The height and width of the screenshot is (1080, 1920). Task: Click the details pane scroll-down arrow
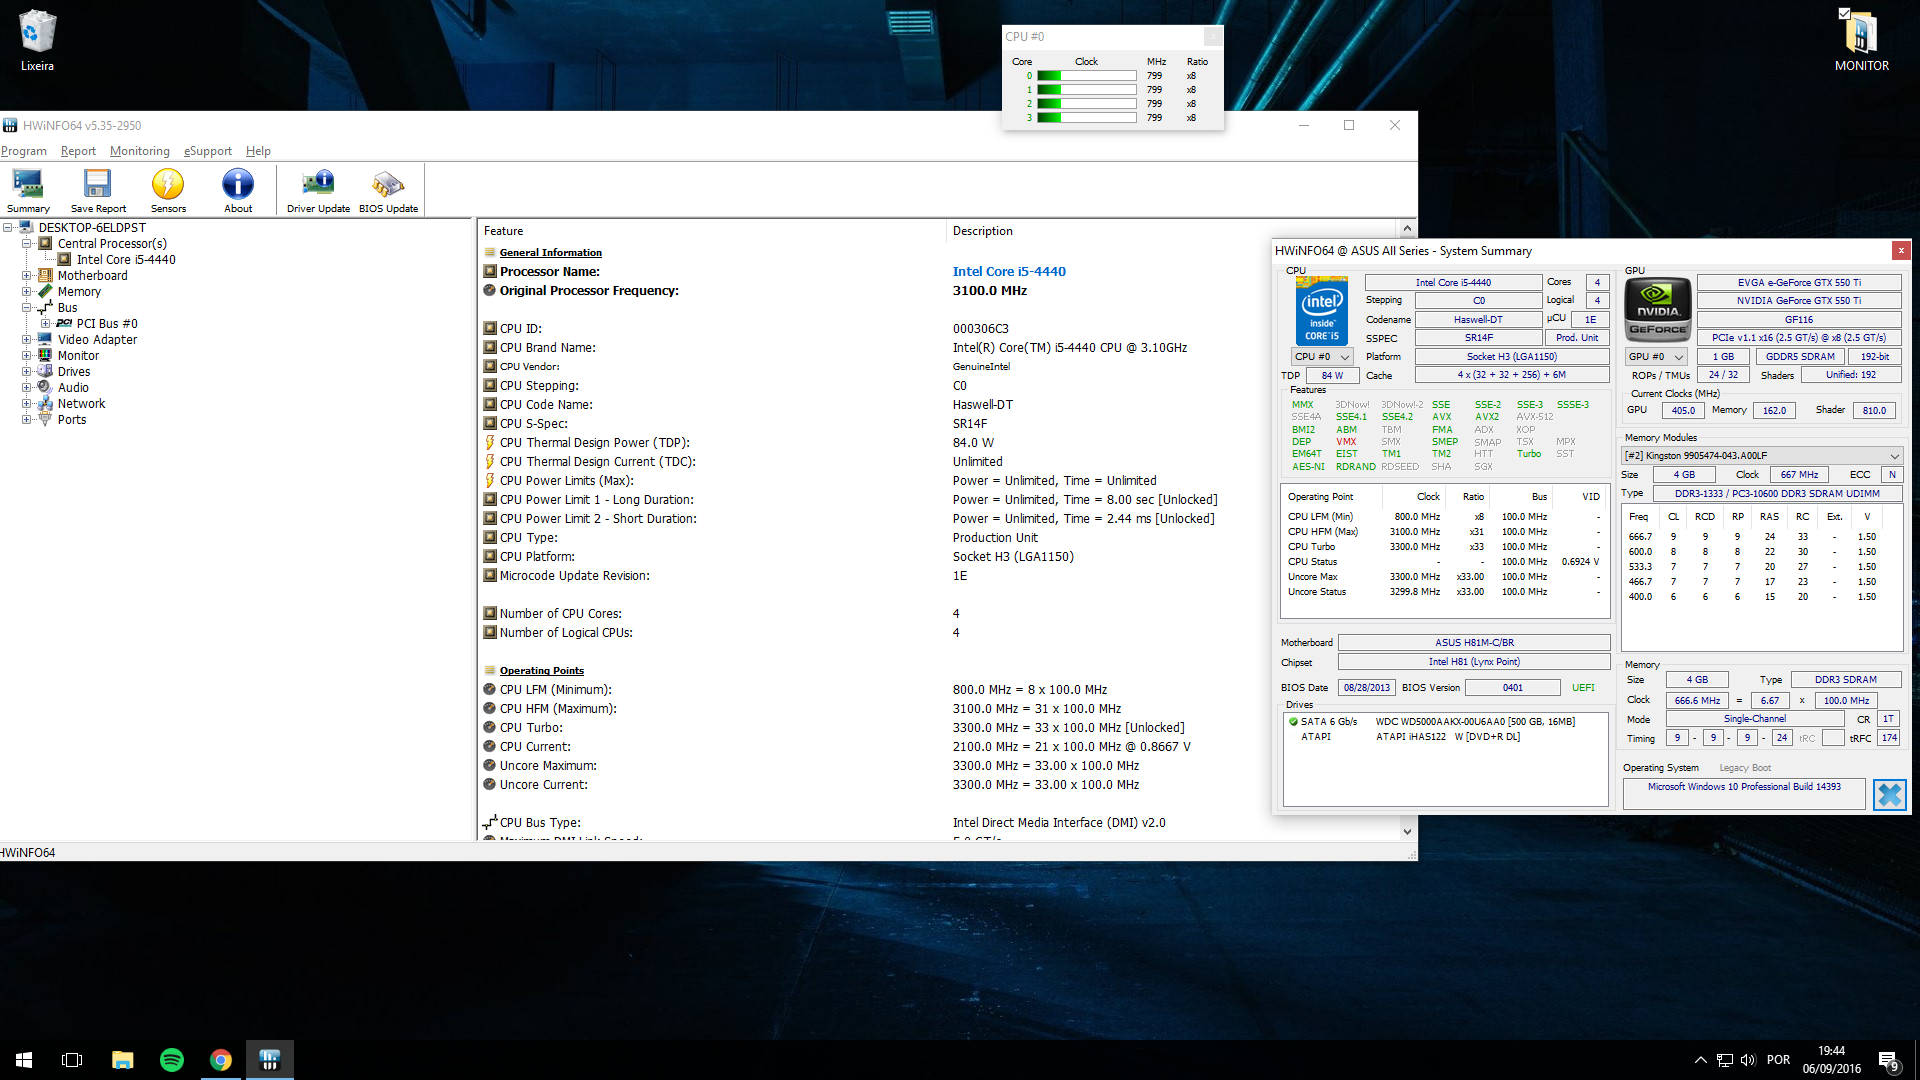click(1407, 832)
